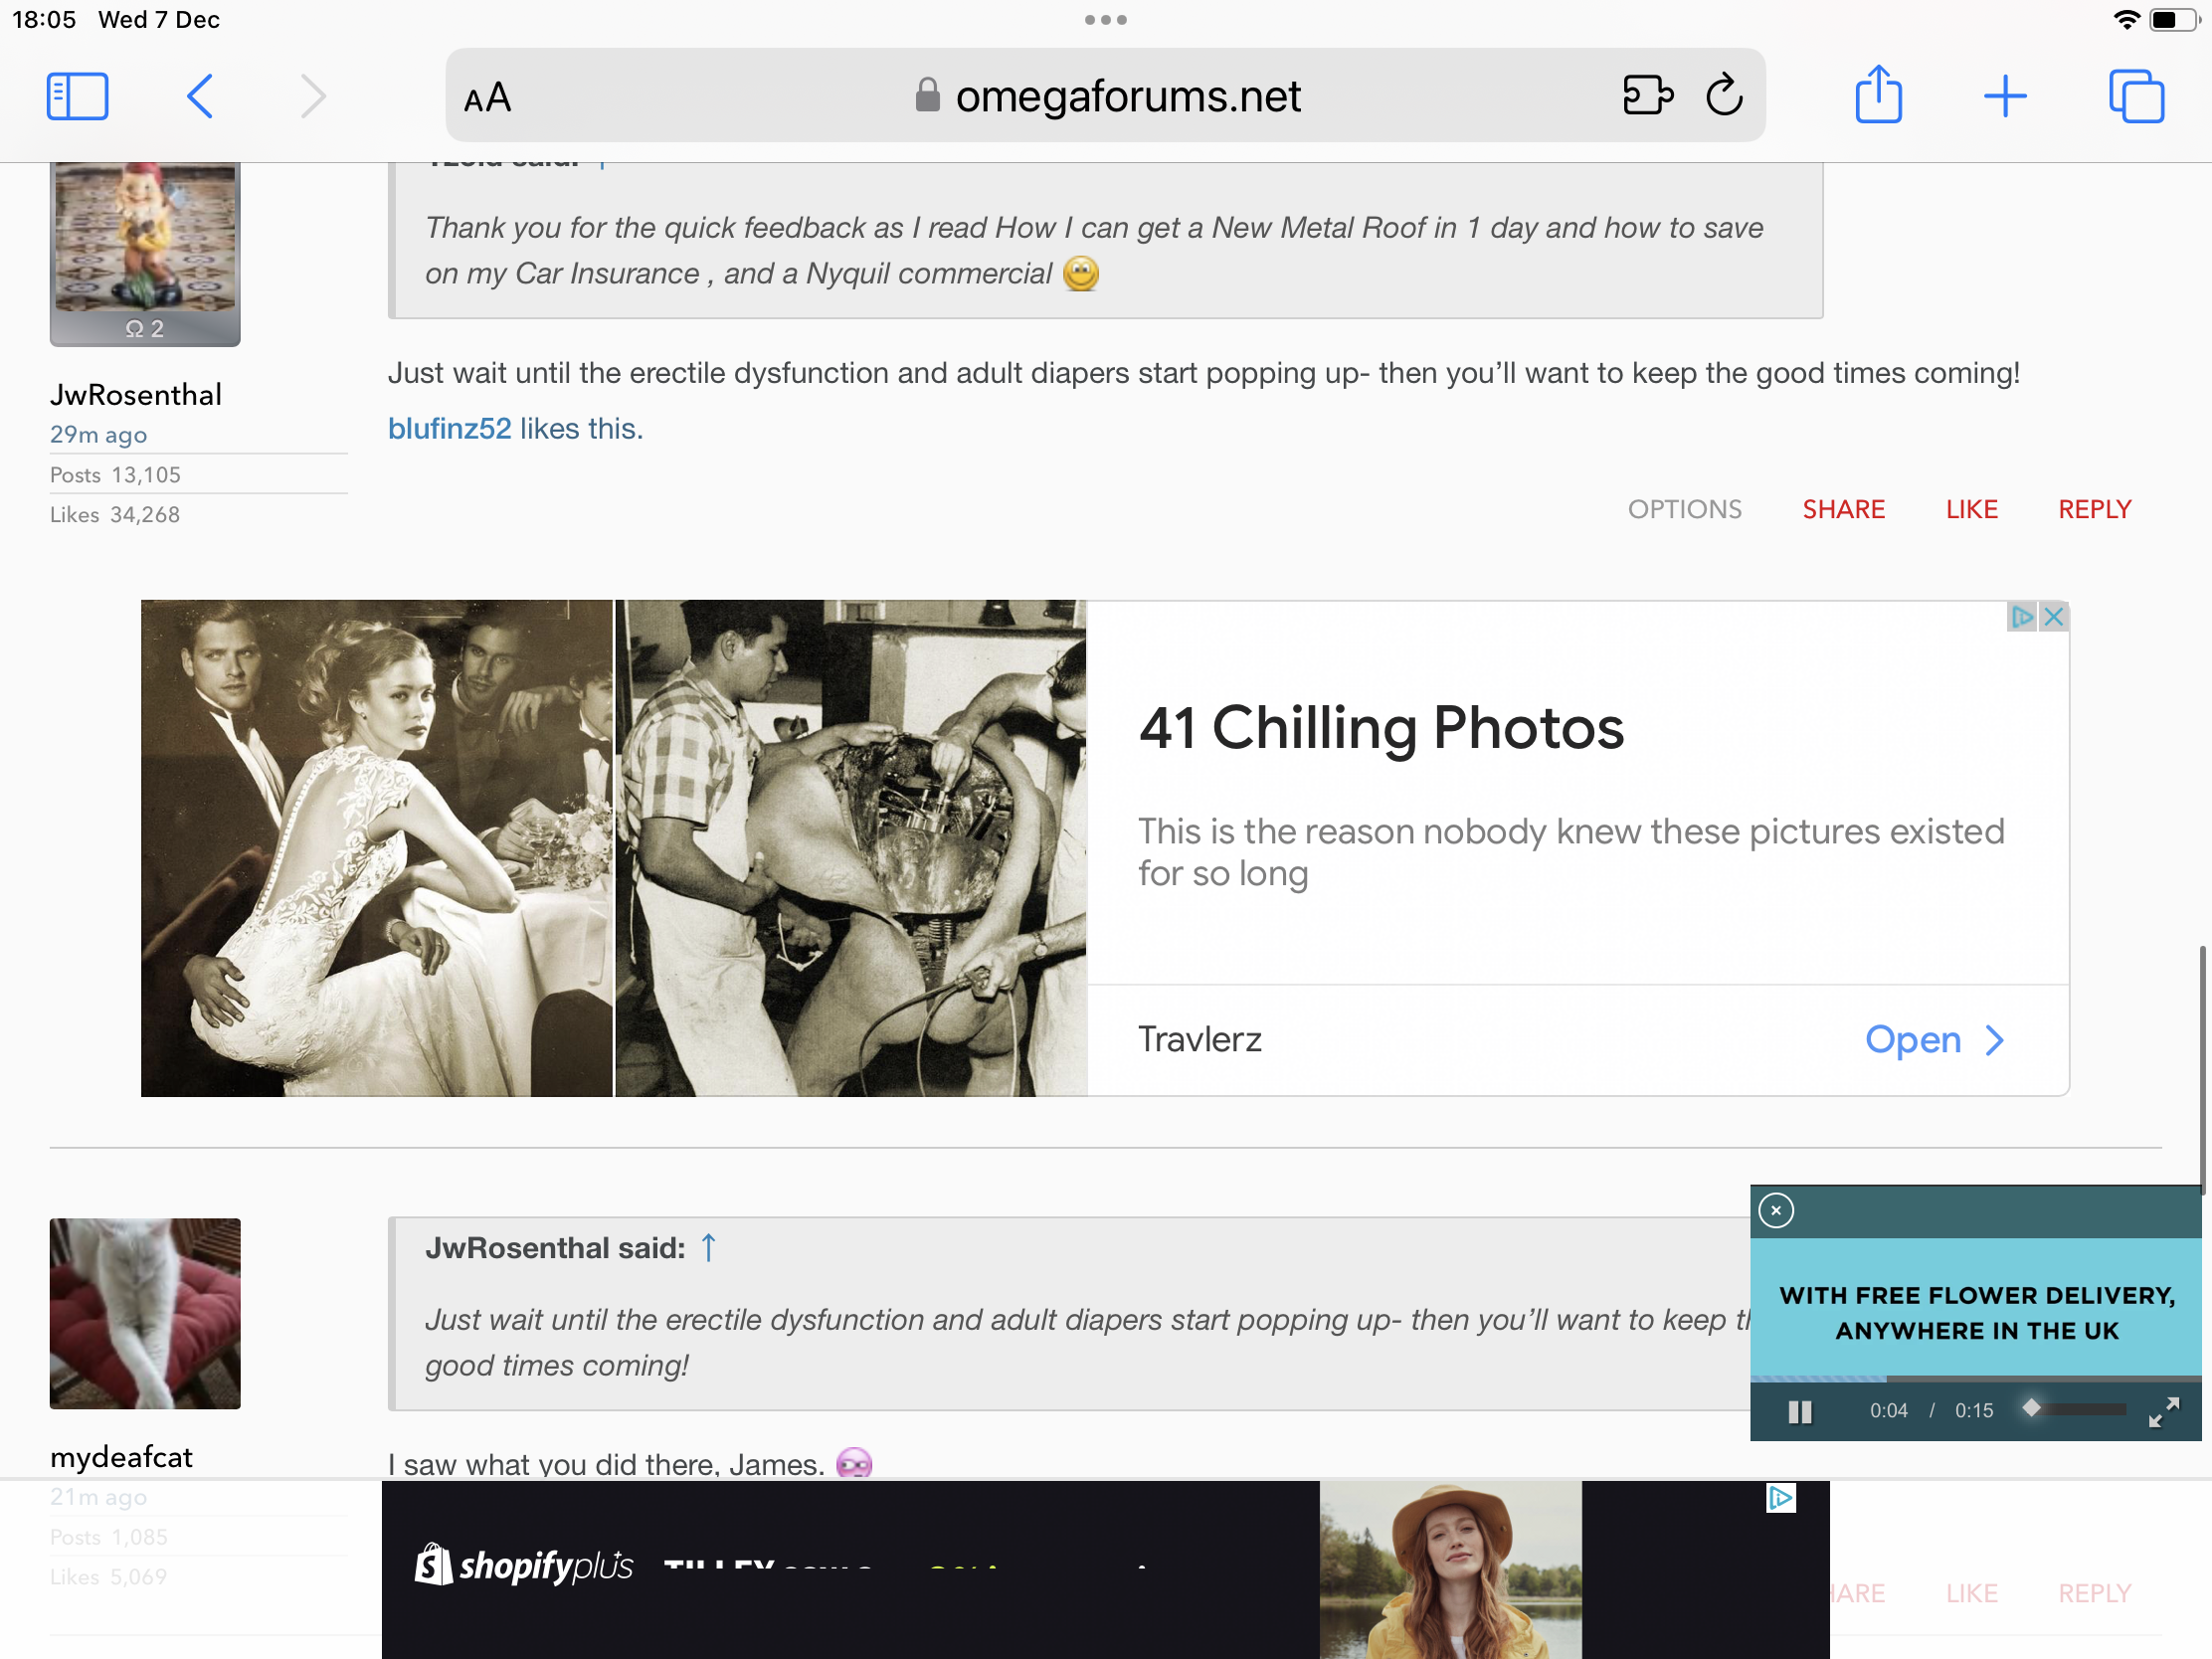Adjust the video volume slider

tap(2075, 1409)
